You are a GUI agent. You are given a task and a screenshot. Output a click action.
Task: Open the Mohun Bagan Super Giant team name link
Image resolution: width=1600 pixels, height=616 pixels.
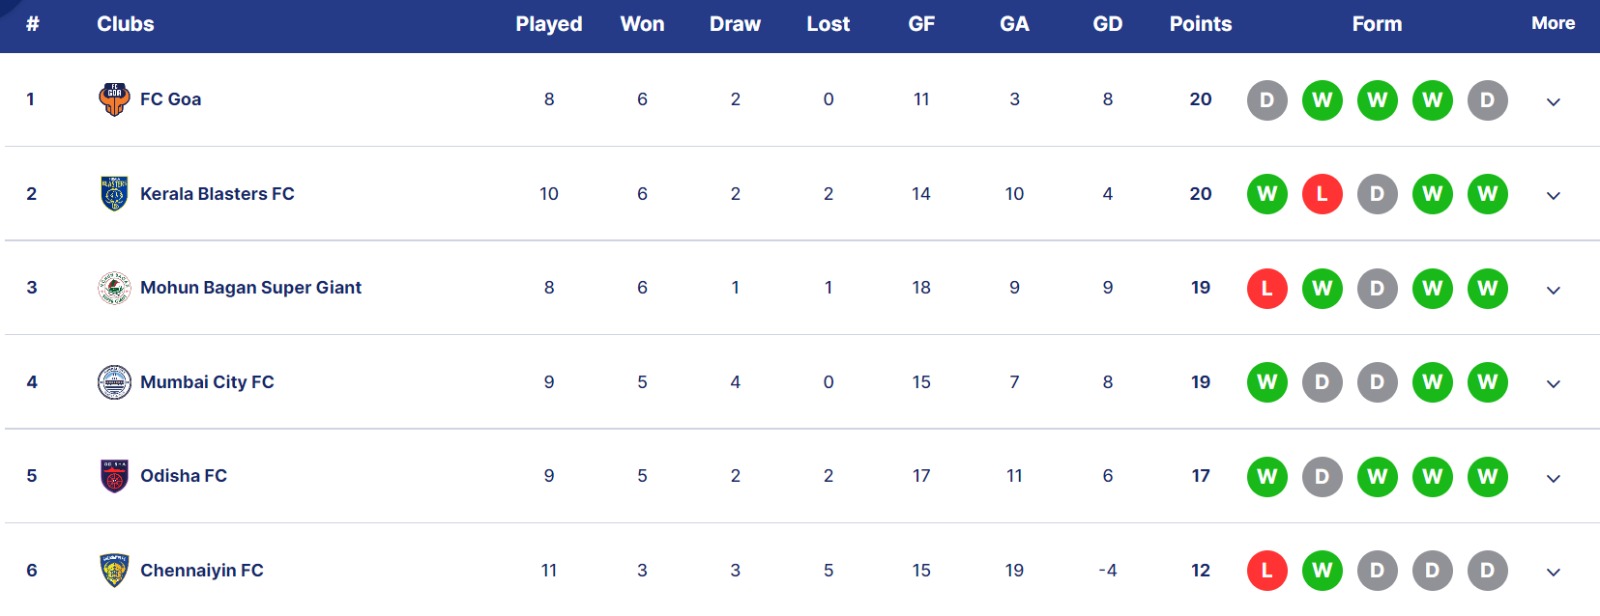(x=250, y=288)
